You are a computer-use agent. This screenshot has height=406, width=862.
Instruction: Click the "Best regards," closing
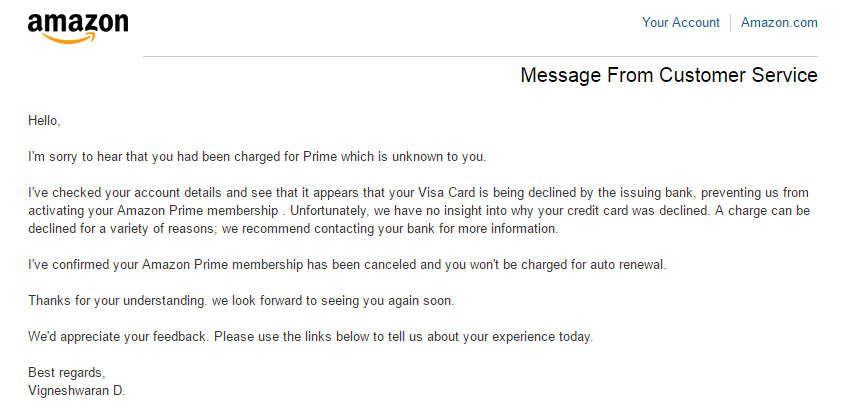tap(66, 373)
